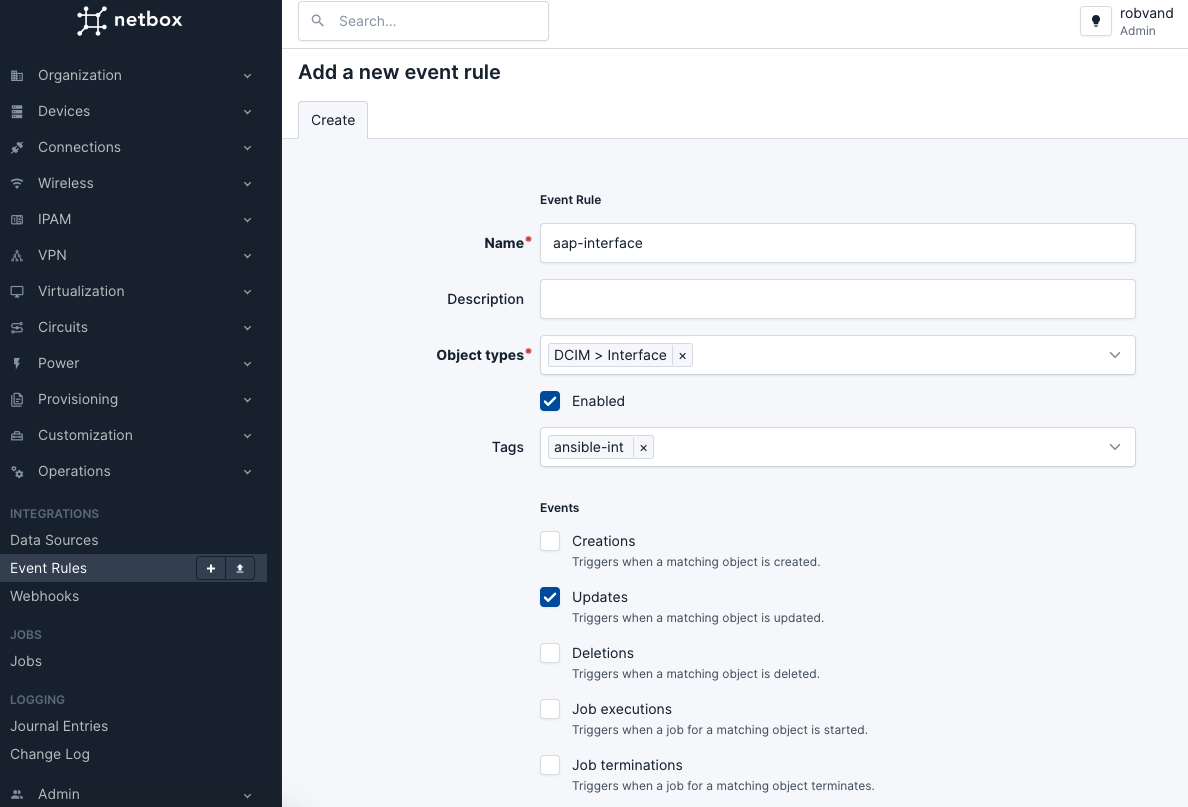The image size is (1188, 807).
Task: Remove the ansible-int tag
Action: [x=643, y=448]
